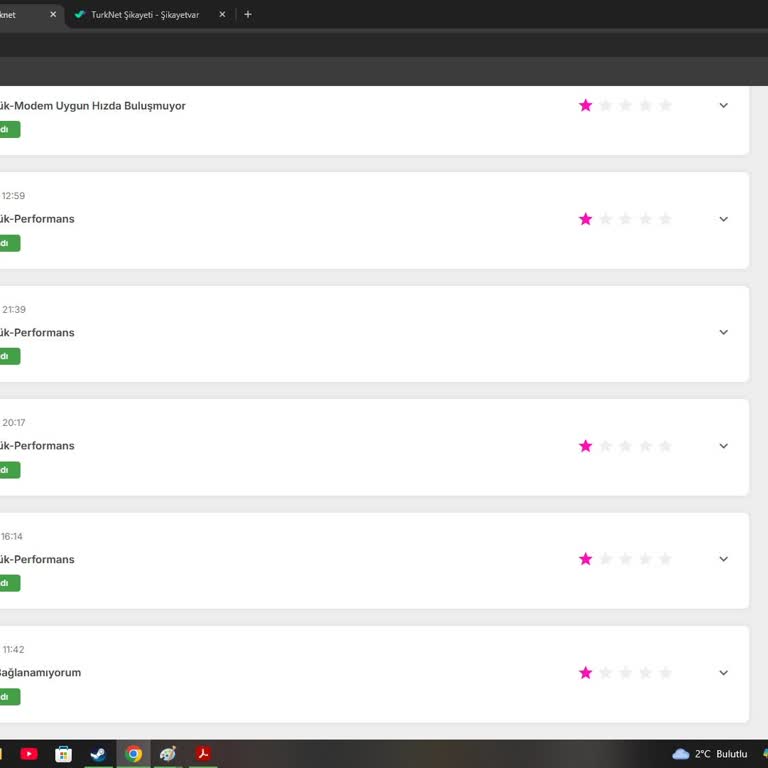Image resolution: width=768 pixels, height=768 pixels.
Task: Click the Performans title under 21:39
Action: pyautogui.click(x=37, y=333)
